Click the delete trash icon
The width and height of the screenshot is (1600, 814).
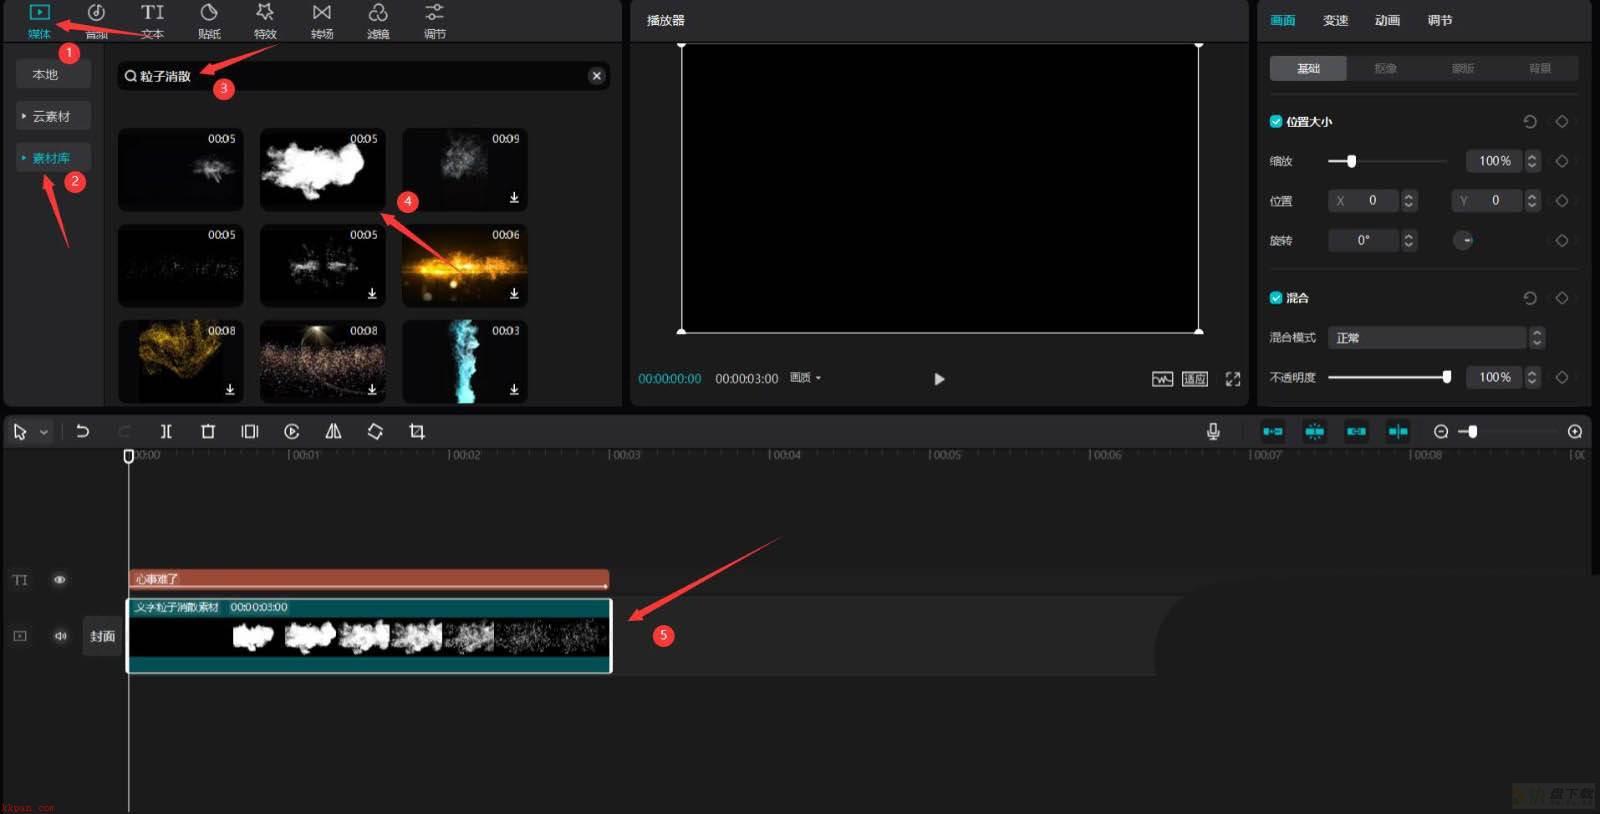pyautogui.click(x=208, y=431)
